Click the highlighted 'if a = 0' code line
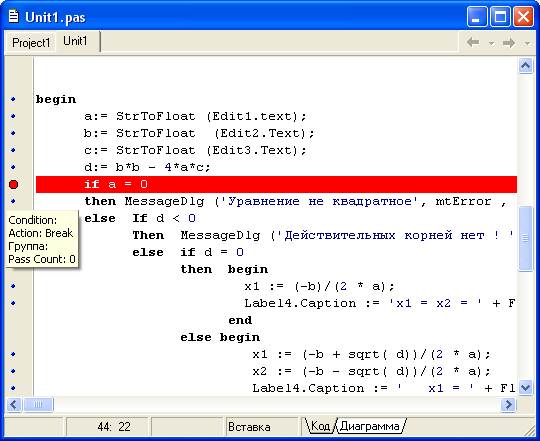This screenshot has height=441, width=540. [x=276, y=185]
